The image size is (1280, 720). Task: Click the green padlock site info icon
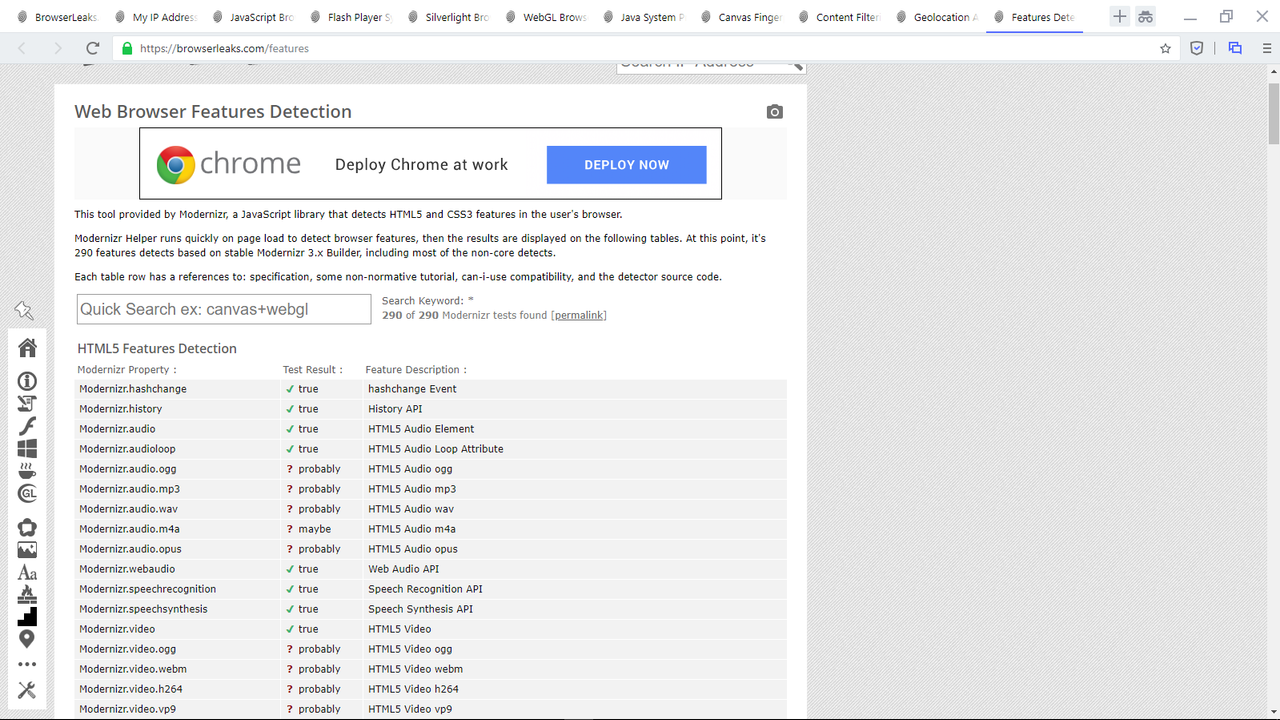(x=127, y=48)
